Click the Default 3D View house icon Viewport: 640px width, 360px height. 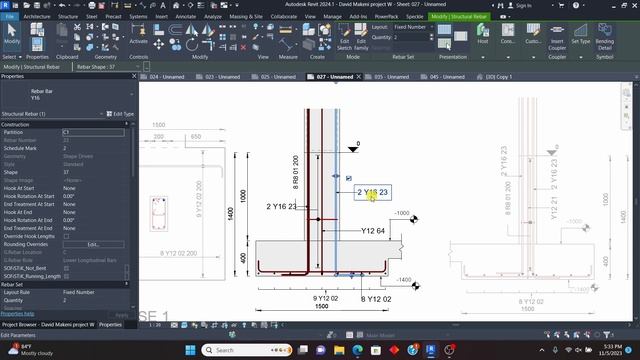[176, 5]
